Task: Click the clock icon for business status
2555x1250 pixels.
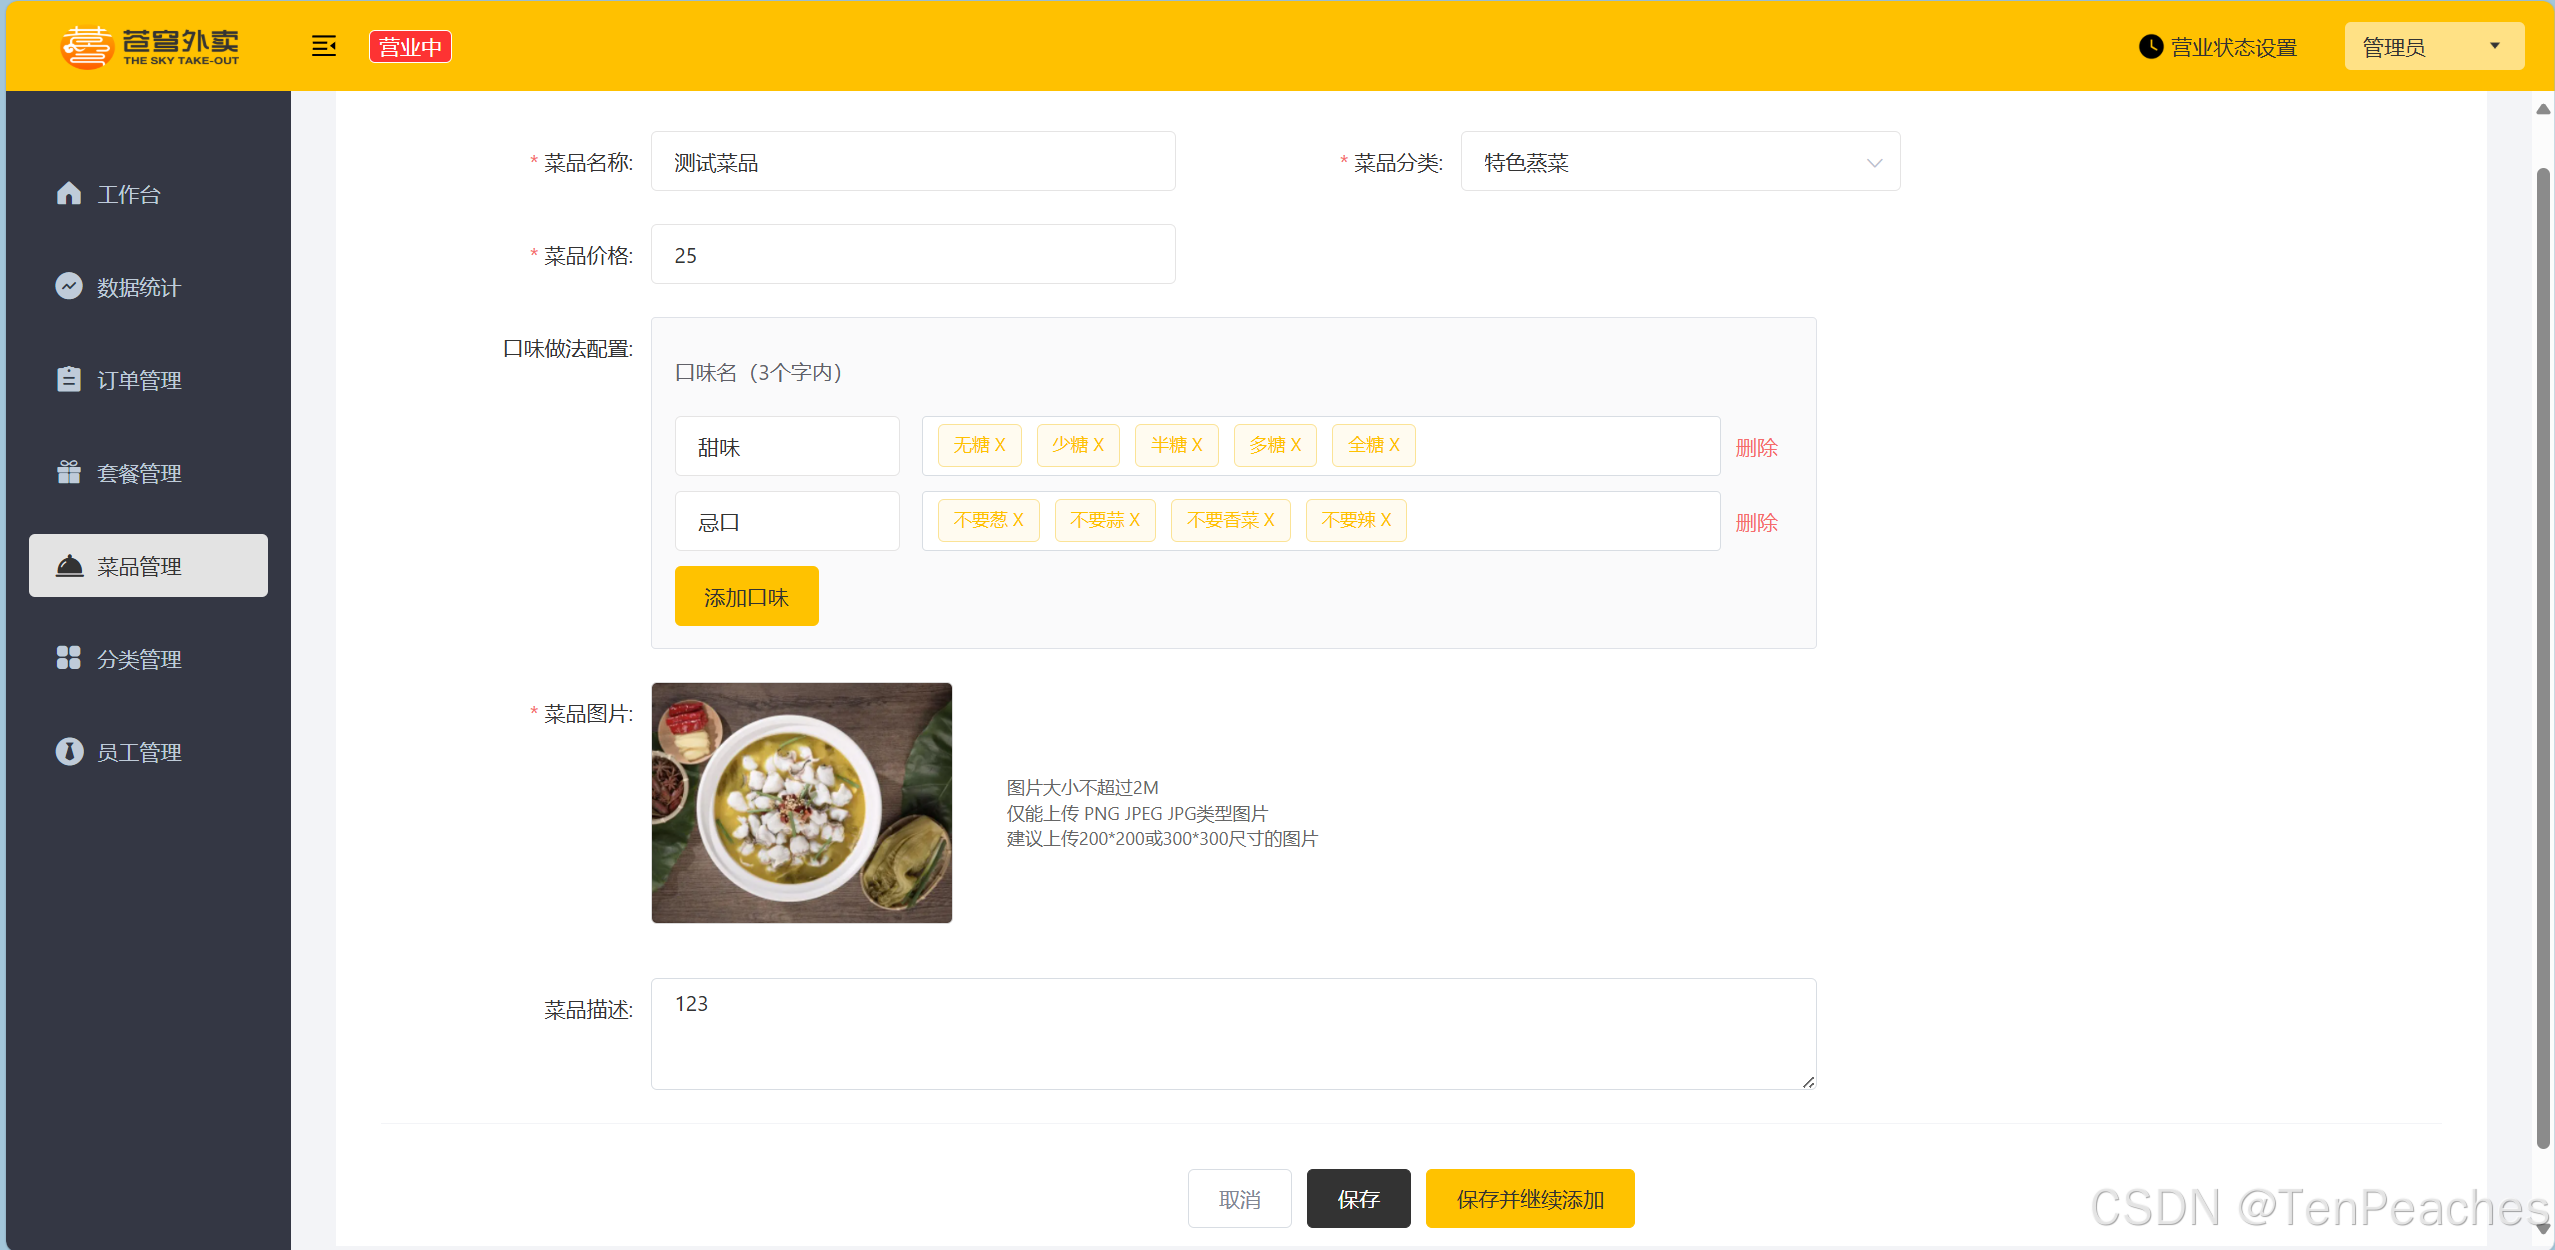Action: [x=2150, y=47]
